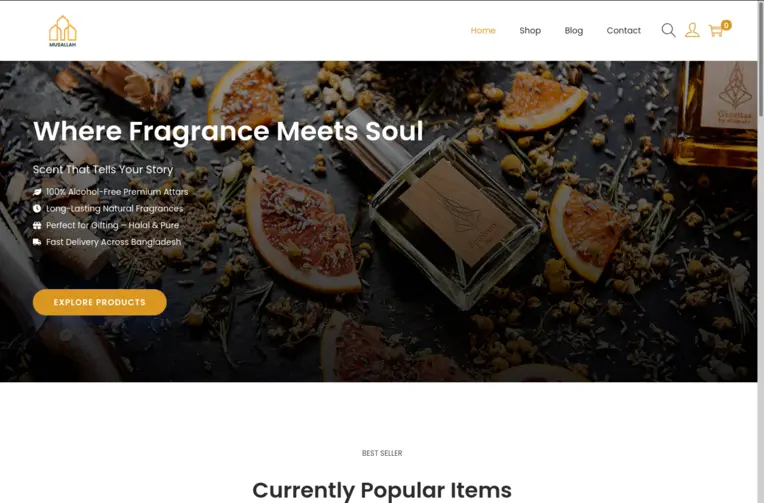Click the leaf icon beside Alcohol-Free Attars
This screenshot has height=503, width=764.
pos(37,192)
